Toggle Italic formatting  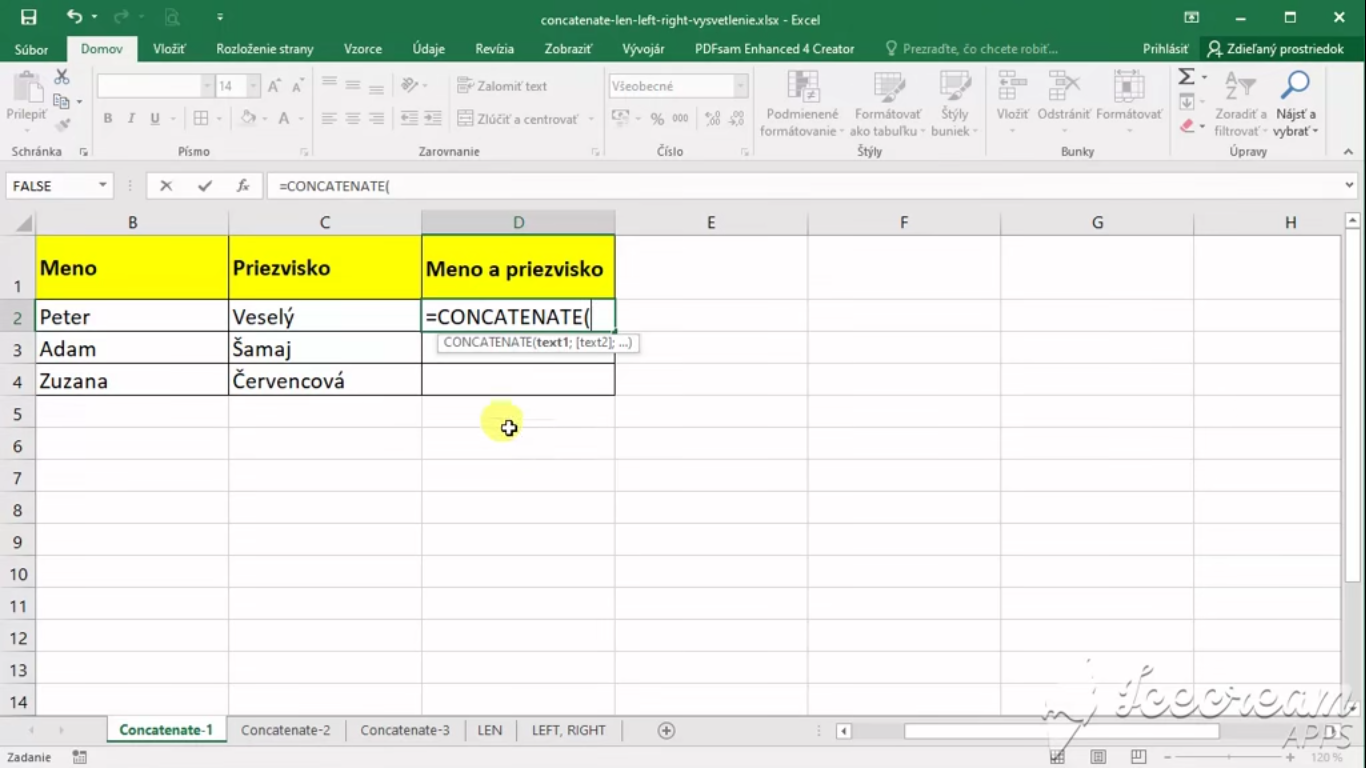tap(131, 119)
